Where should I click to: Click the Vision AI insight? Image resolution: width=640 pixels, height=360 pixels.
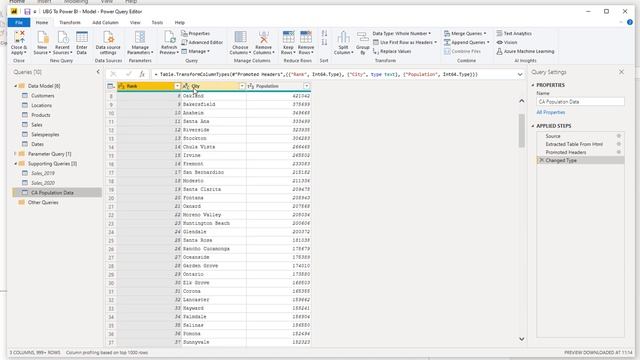507,42
